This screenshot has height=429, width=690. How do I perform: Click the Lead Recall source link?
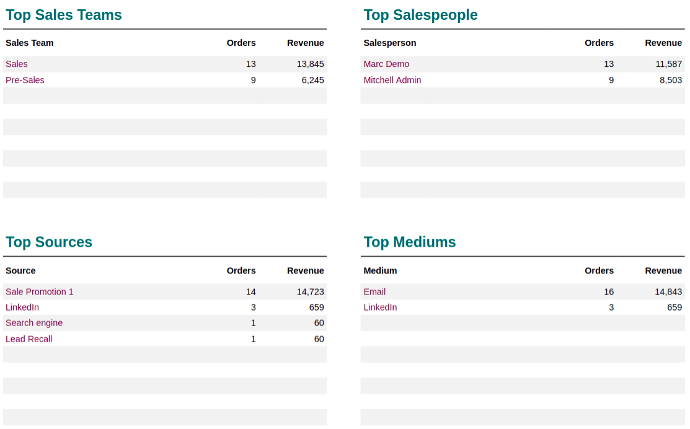29,339
